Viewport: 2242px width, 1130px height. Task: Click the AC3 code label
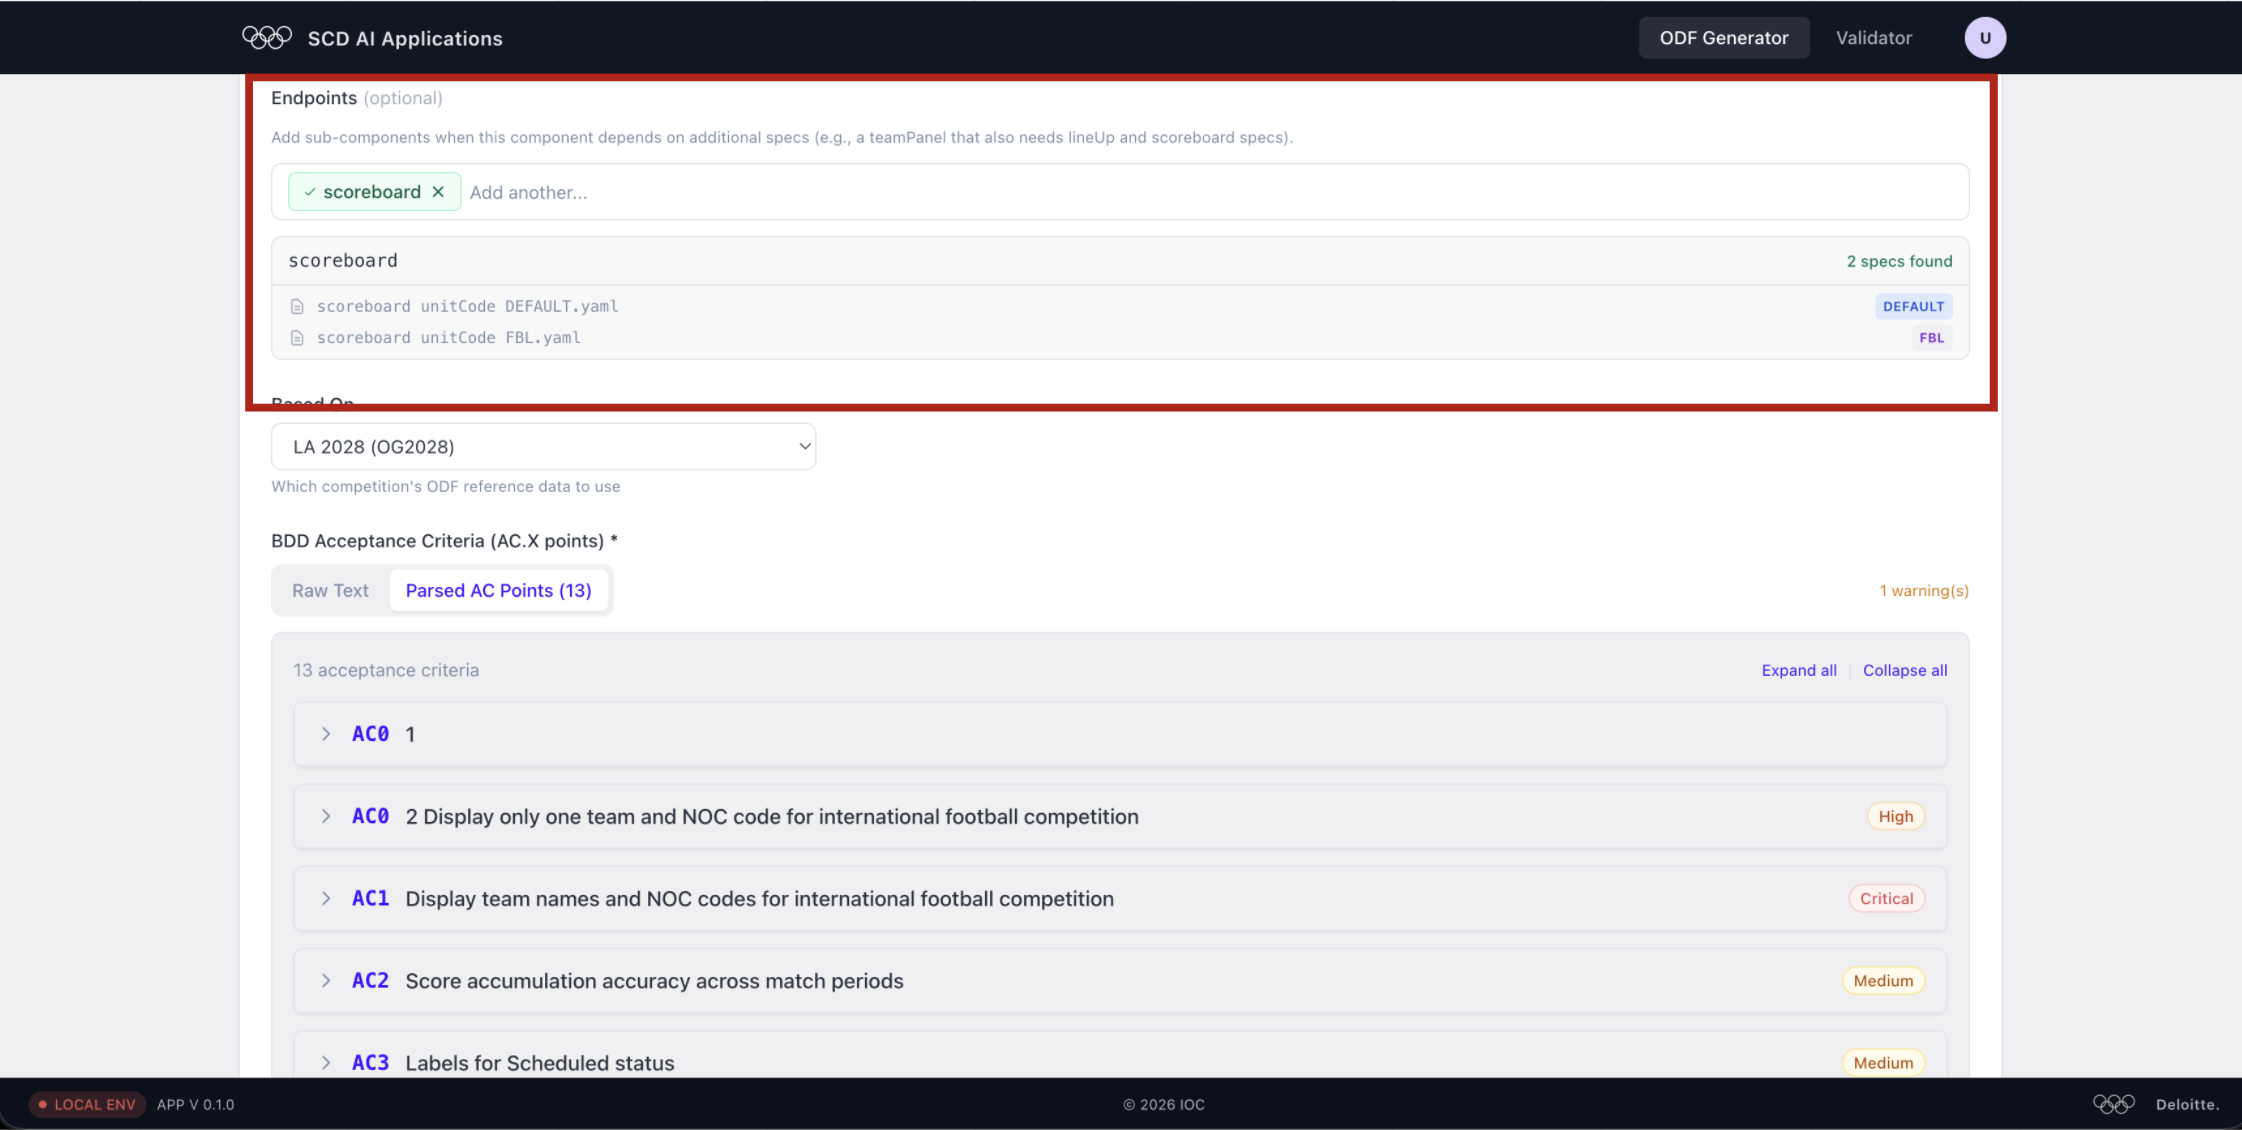370,1063
